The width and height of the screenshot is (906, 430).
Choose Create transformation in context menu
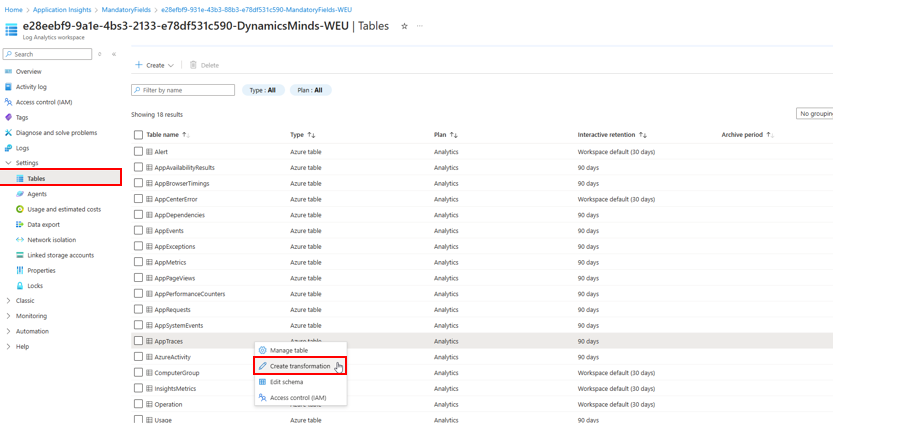click(300, 366)
